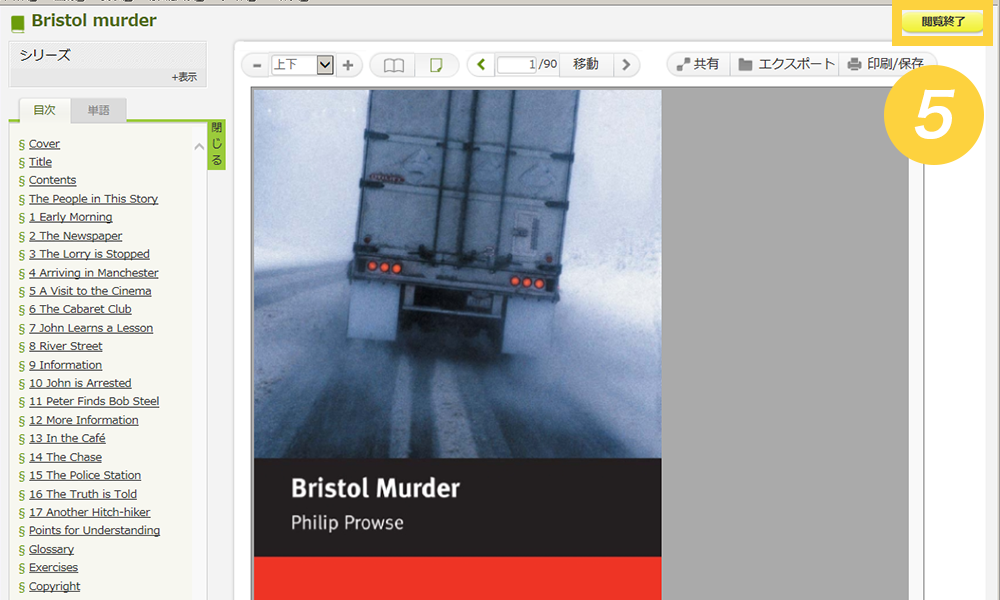Screen dimensions: 1000x600
Task: Click the zoom in plus icon
Action: [348, 65]
